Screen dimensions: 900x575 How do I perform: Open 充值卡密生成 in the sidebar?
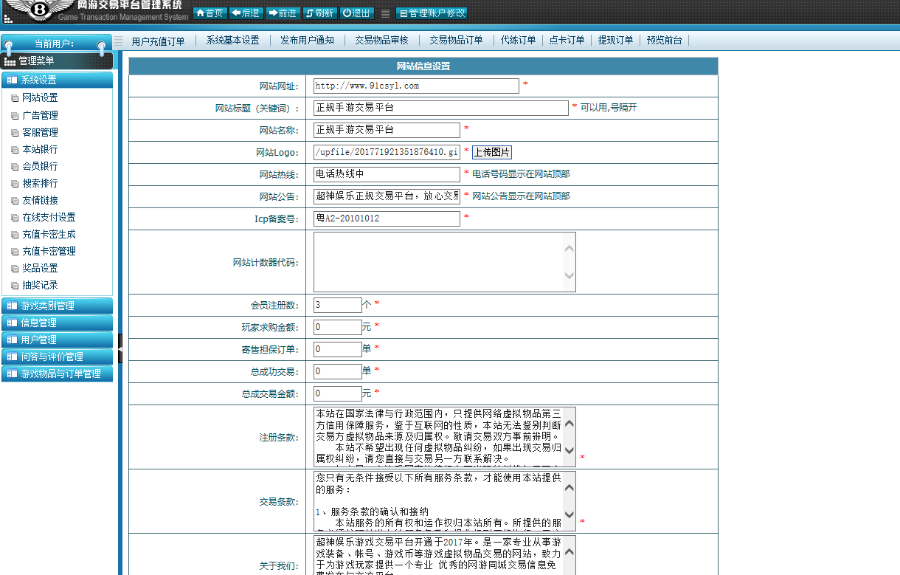click(49, 234)
